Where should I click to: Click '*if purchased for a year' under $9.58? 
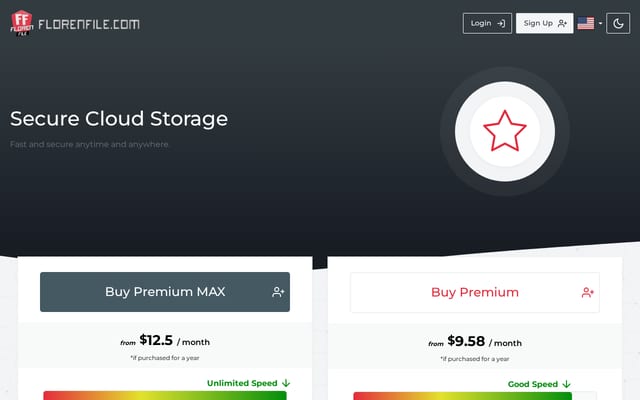pos(475,359)
